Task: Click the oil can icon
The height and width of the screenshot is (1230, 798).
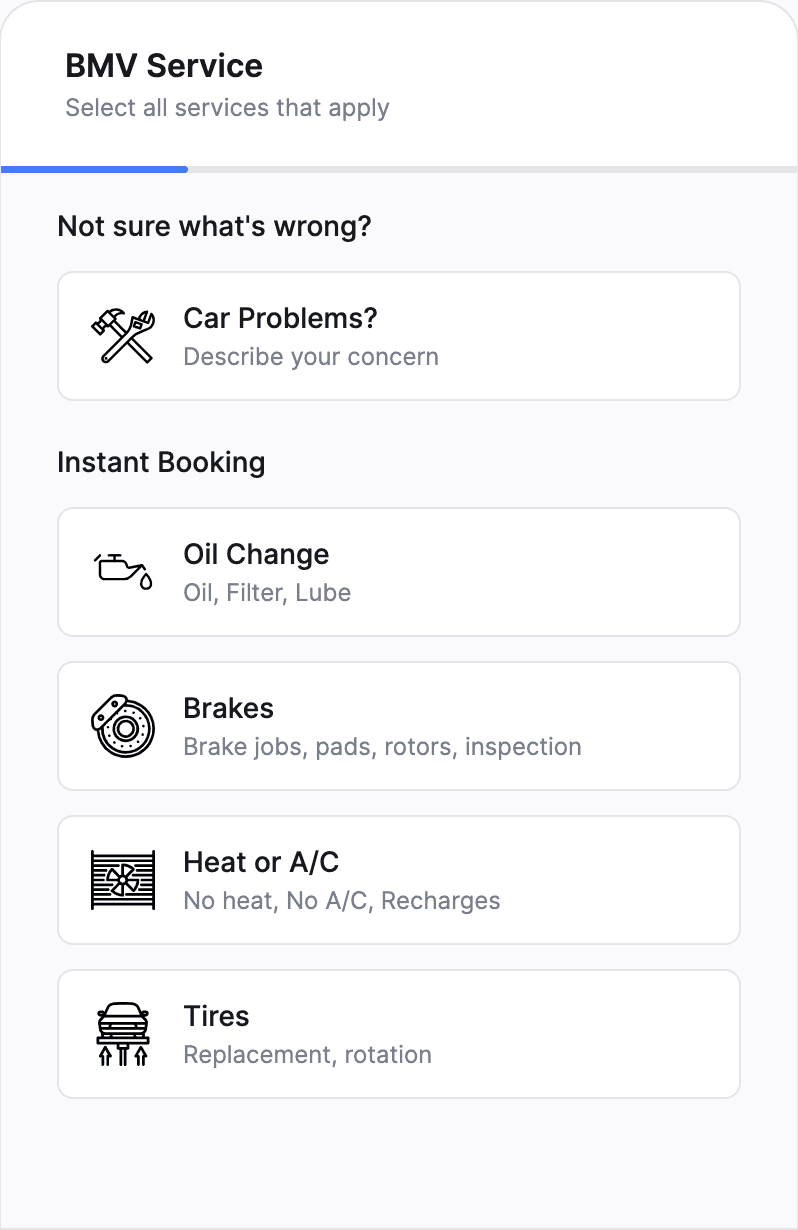Action: tap(123, 571)
